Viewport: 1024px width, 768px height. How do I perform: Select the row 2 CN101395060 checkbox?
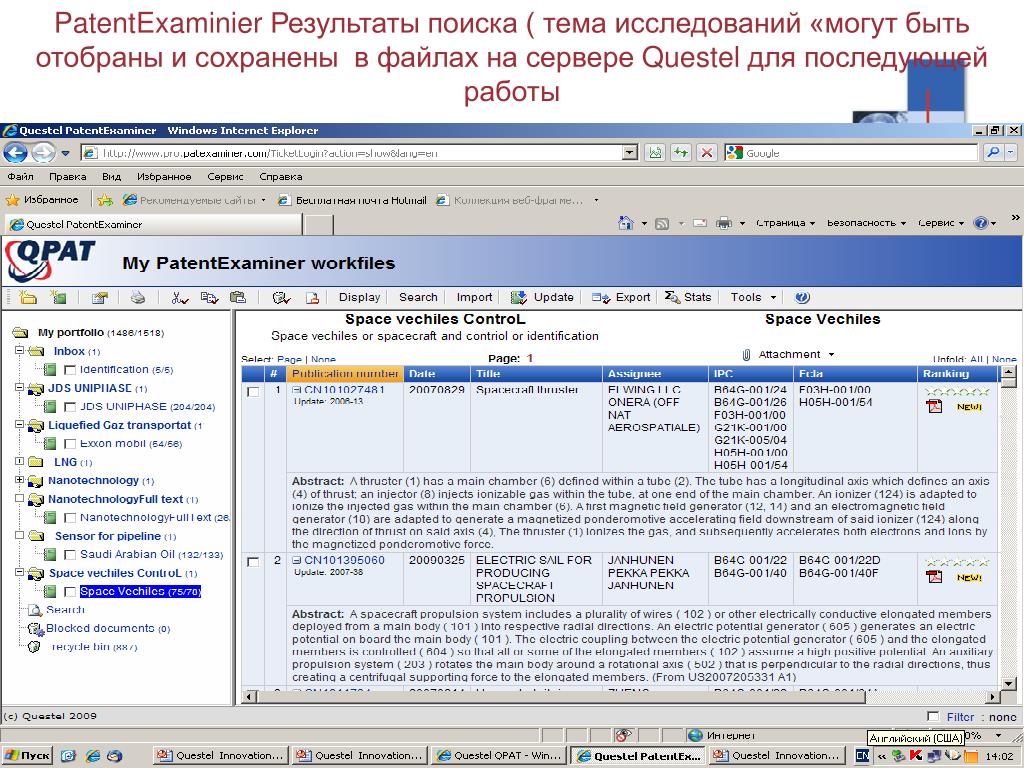tap(253, 562)
